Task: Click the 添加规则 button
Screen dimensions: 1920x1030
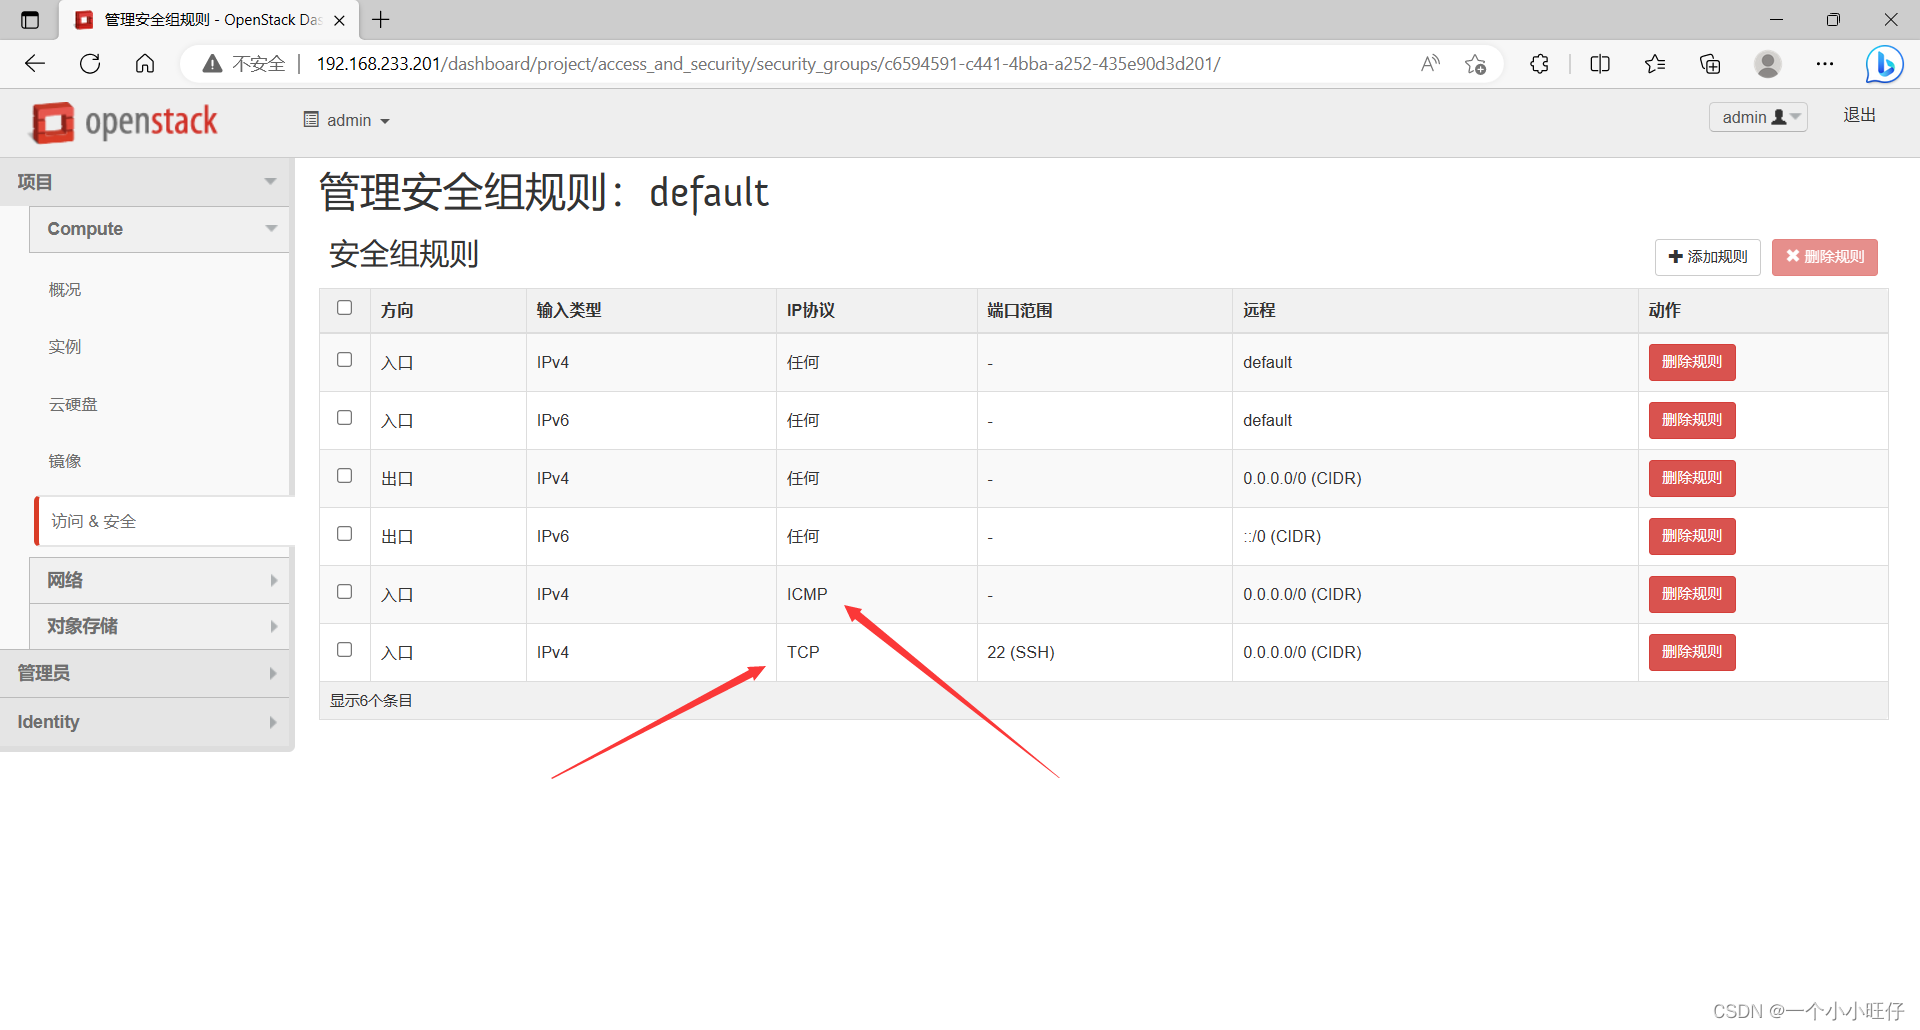Action: click(1707, 257)
